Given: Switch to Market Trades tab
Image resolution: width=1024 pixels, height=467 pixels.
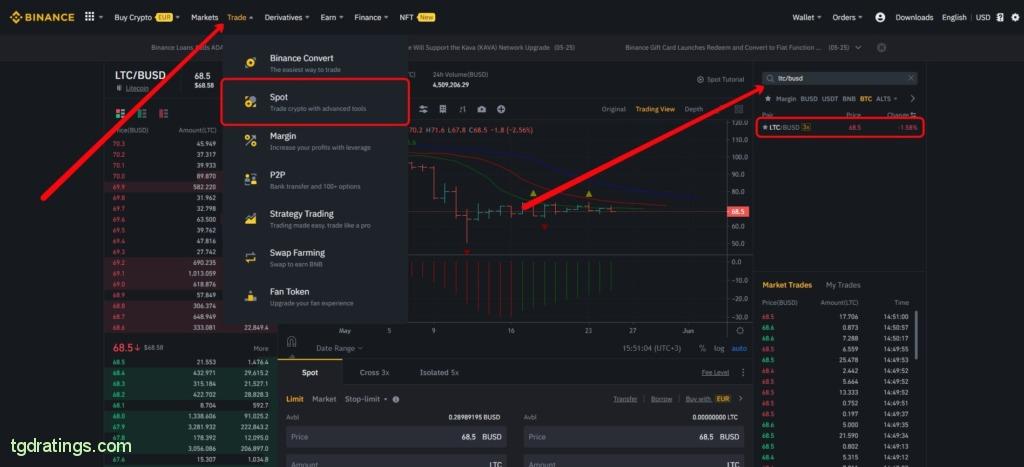Looking at the screenshot, I should click(787, 285).
